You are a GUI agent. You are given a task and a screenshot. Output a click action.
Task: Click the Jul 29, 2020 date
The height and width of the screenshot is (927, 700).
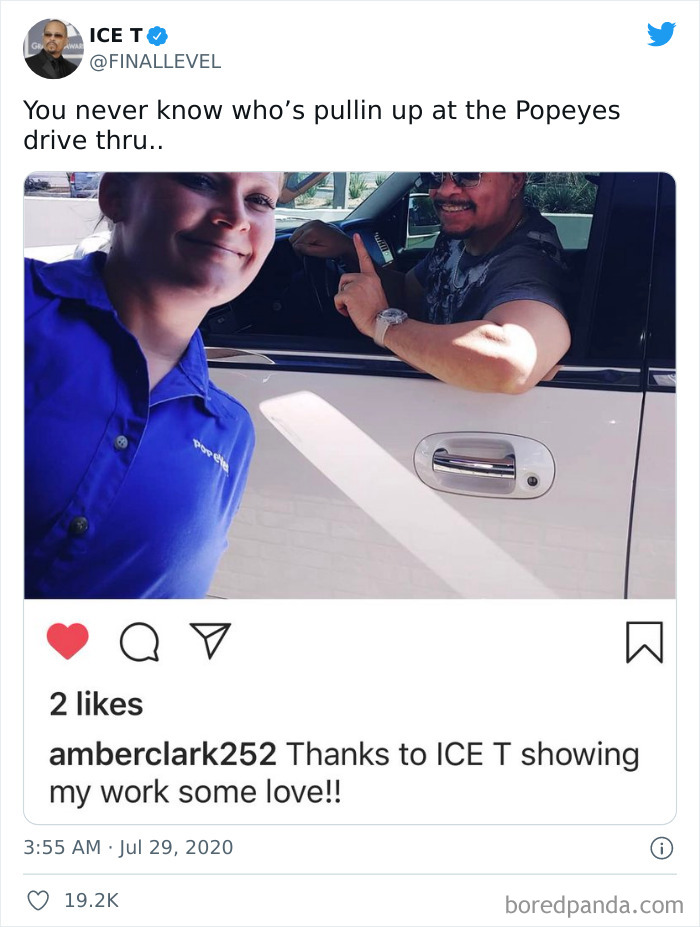176,847
